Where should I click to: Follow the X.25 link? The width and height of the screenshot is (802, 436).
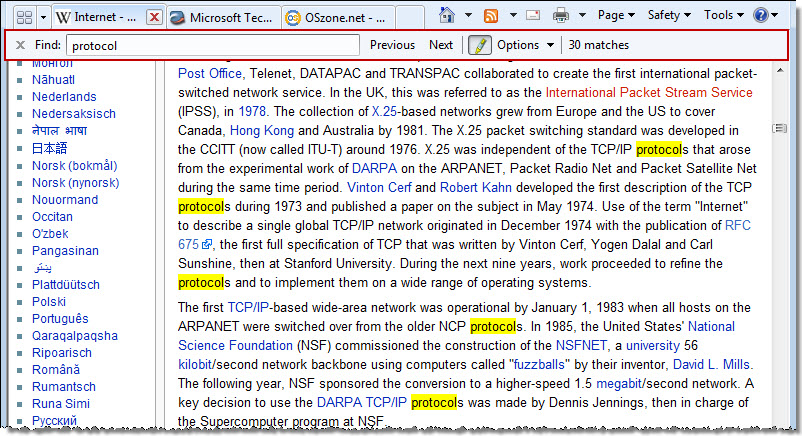tap(384, 112)
